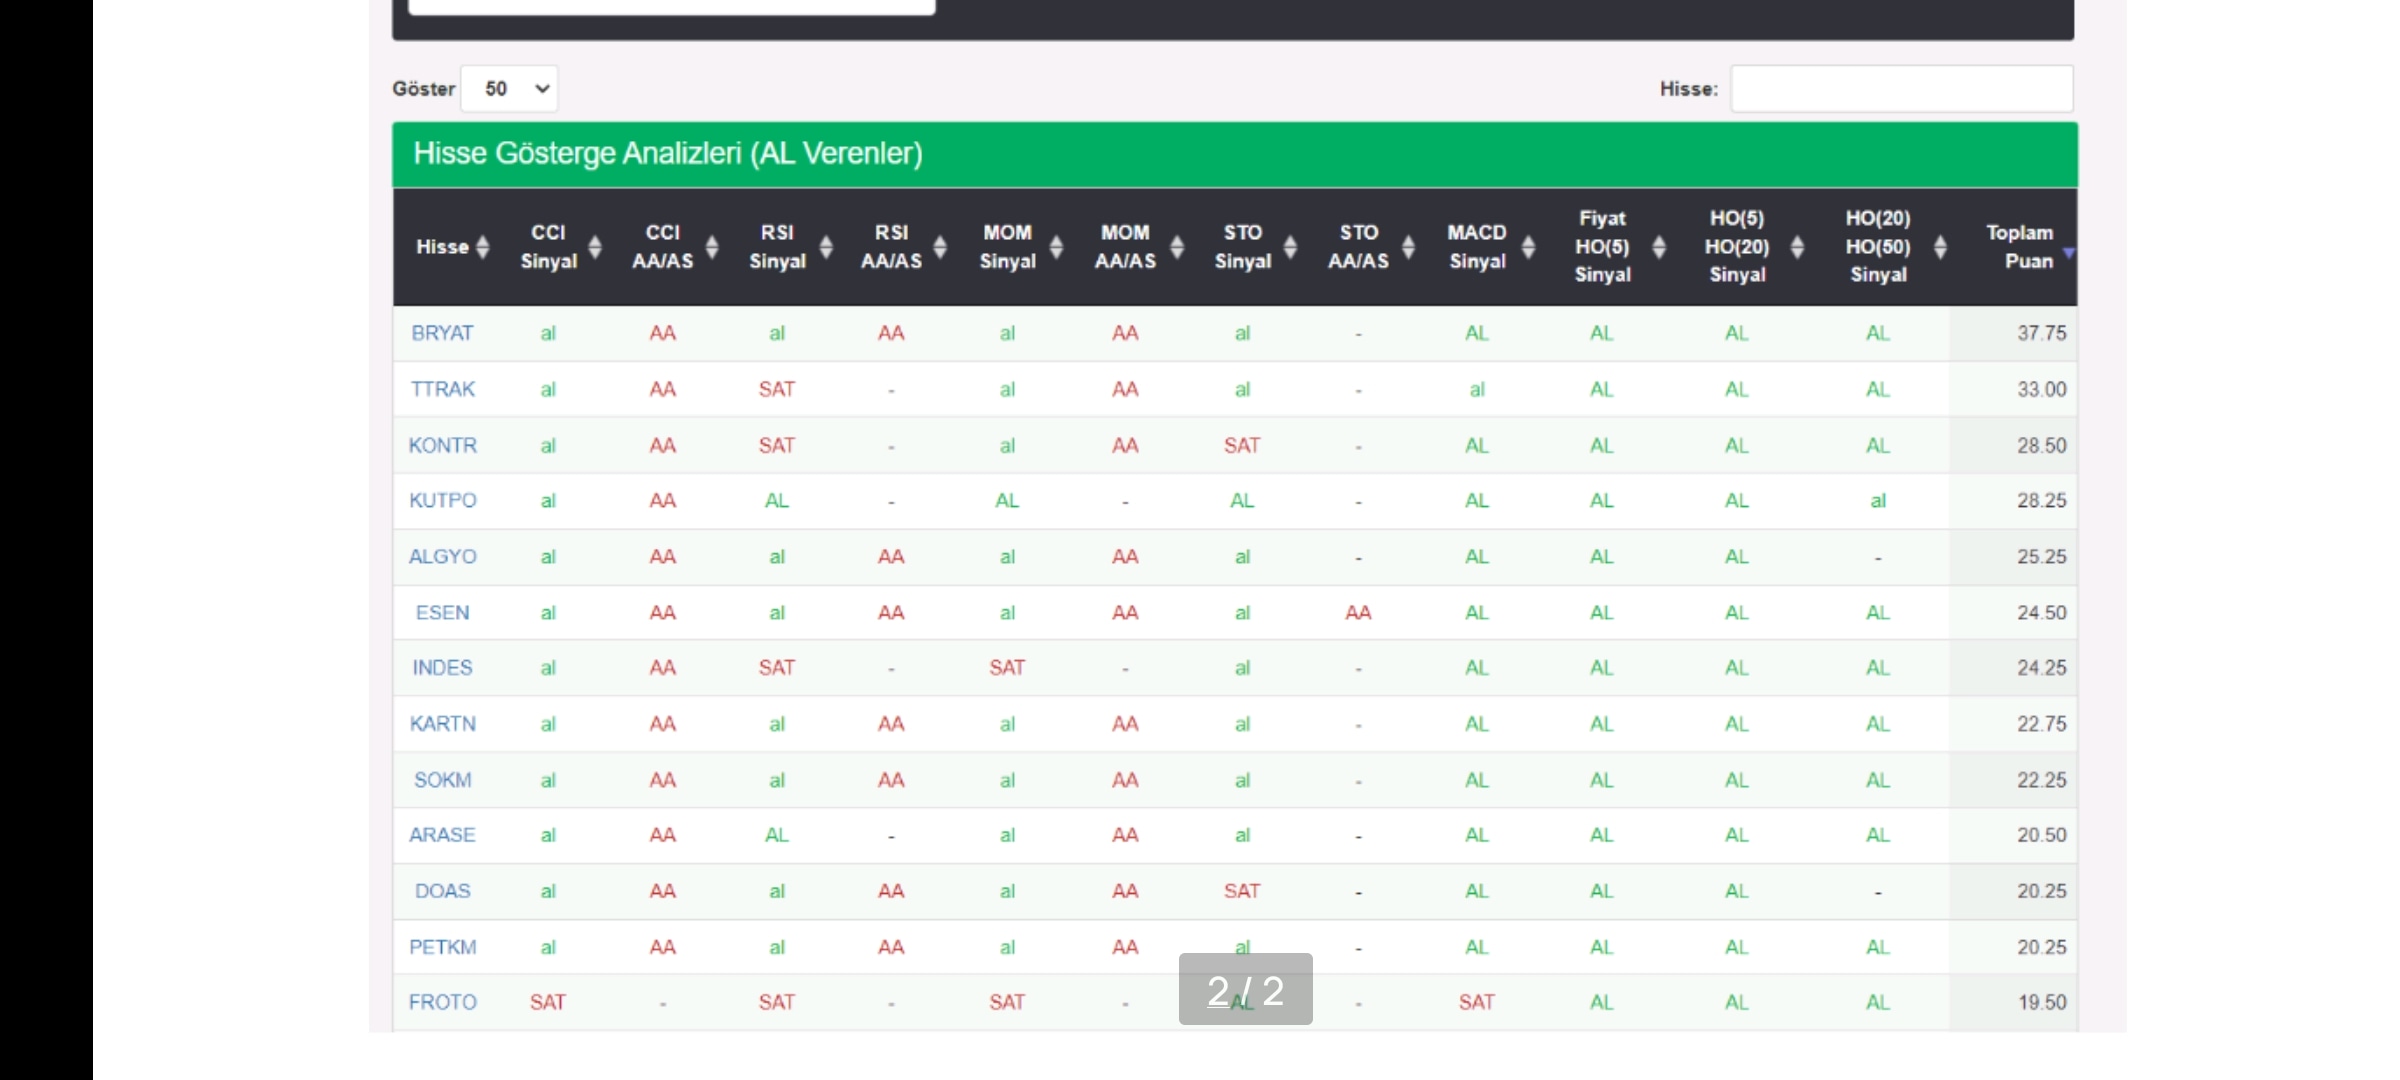The image size is (2400, 1080).
Task: Open the TTRAK stock link
Action: point(442,389)
